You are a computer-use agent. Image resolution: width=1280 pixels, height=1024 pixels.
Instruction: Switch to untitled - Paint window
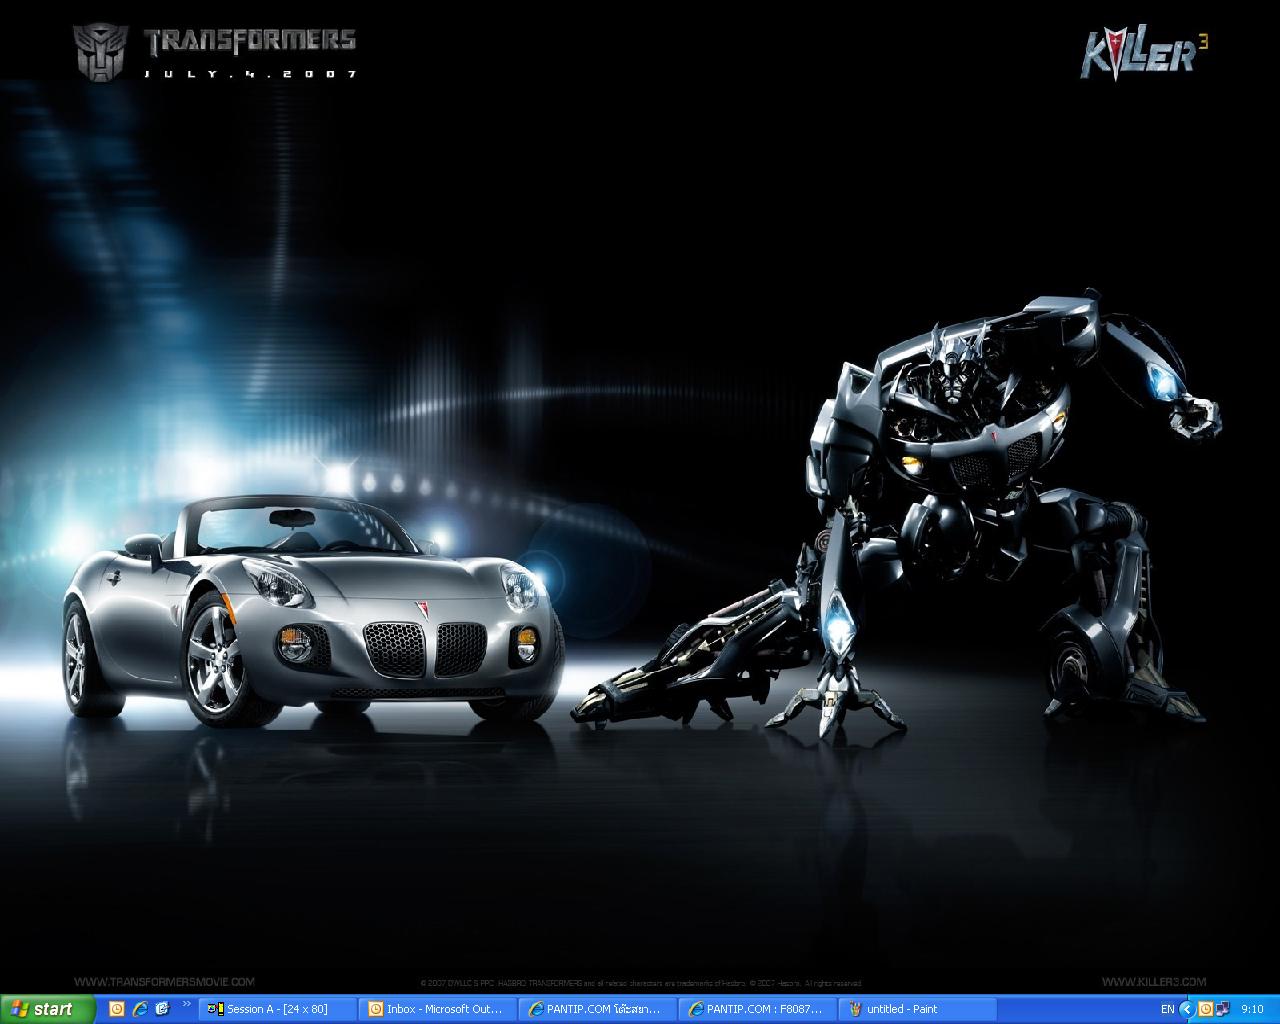917,1009
